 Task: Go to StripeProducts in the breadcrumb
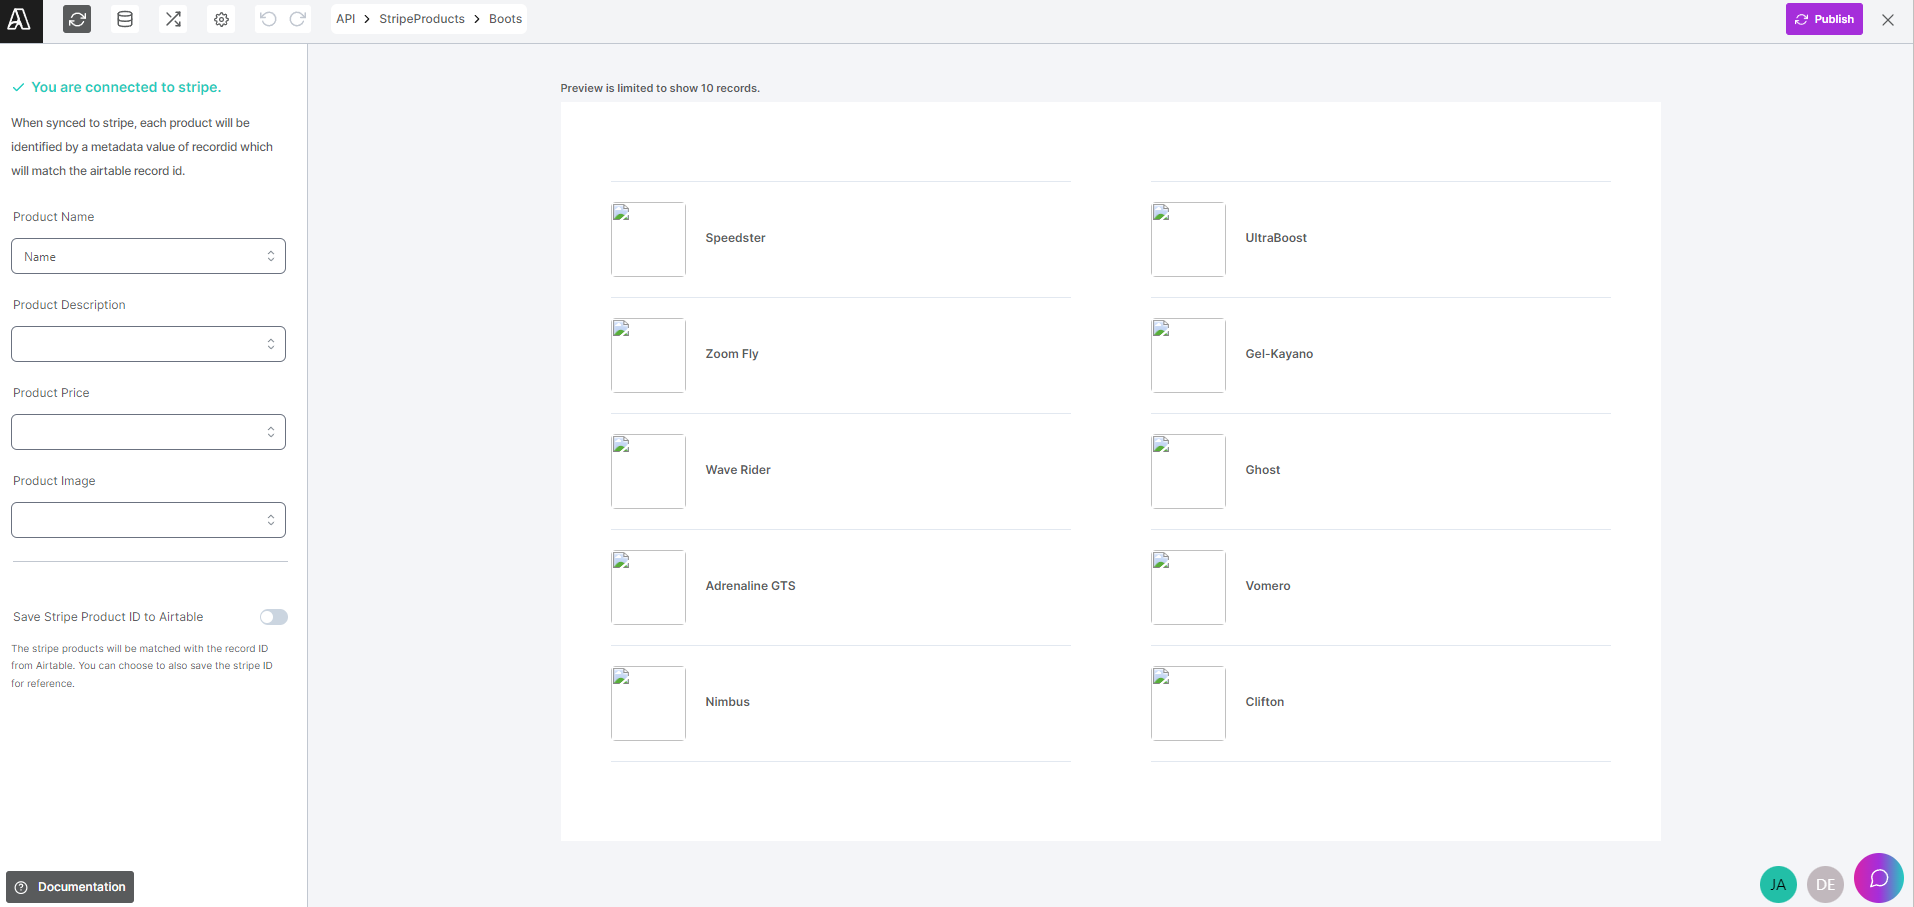coord(422,19)
